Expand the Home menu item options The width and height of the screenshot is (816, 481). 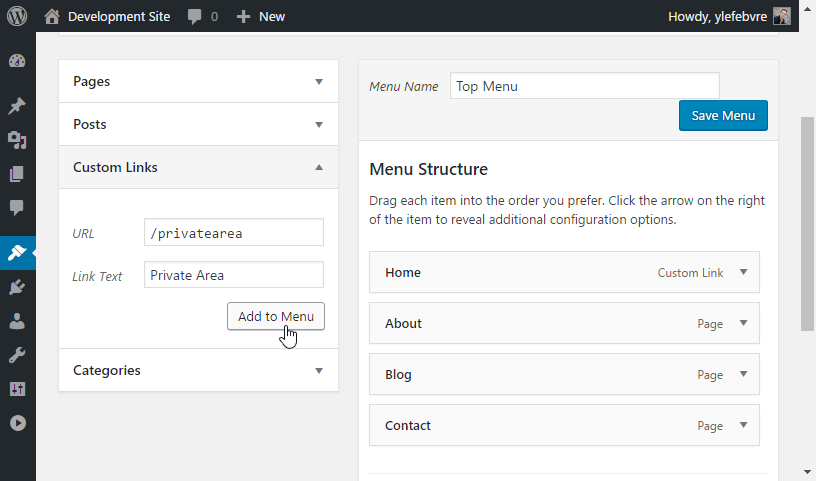point(743,272)
